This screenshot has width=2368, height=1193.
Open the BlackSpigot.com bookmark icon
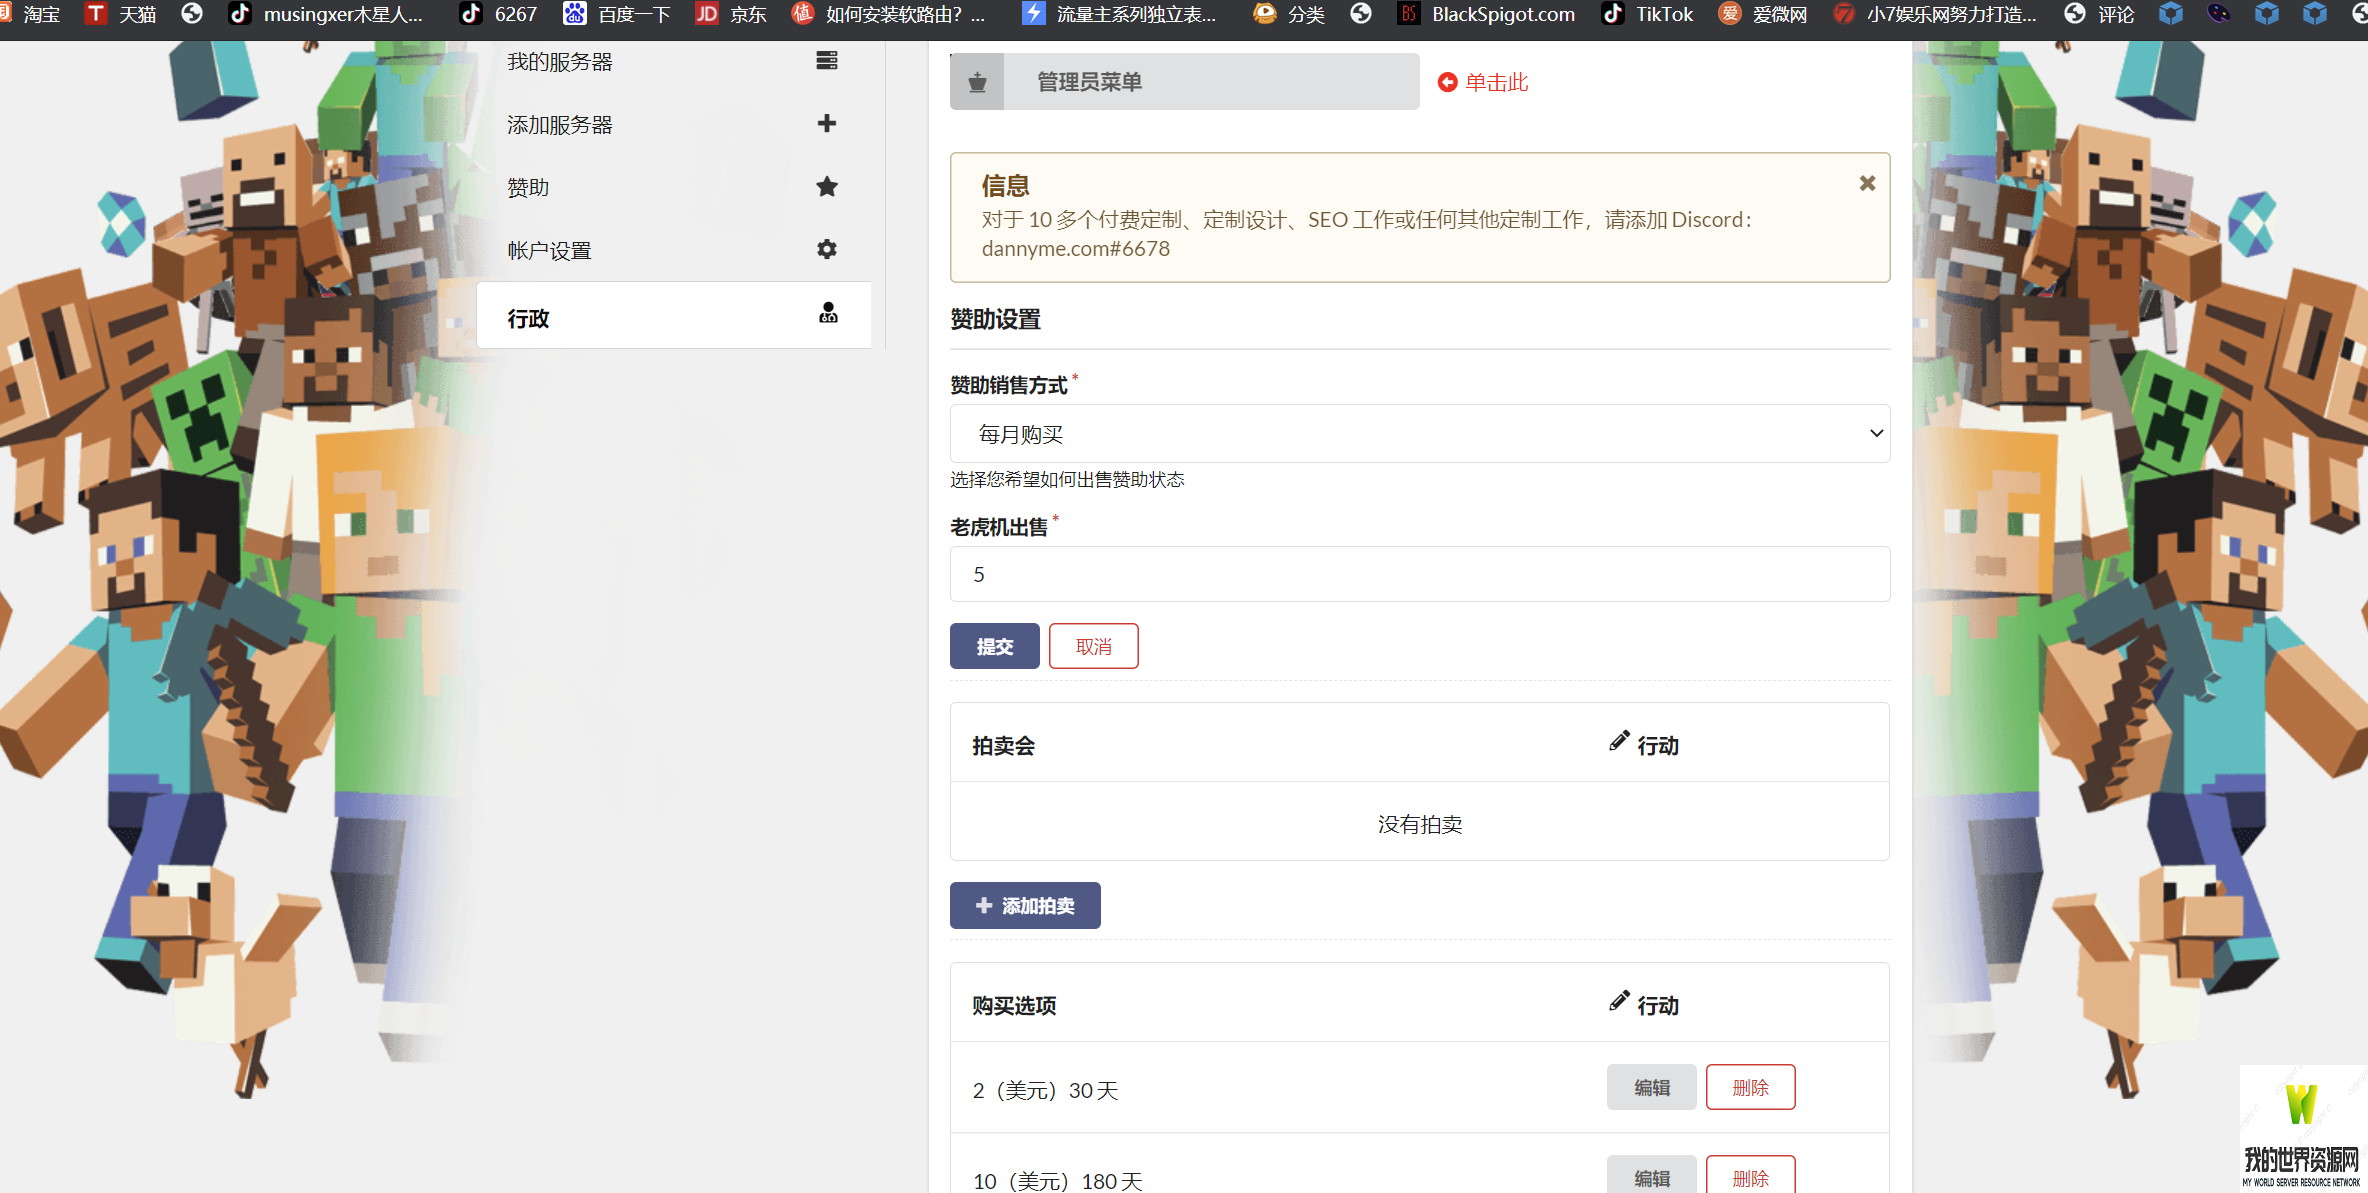click(1408, 14)
